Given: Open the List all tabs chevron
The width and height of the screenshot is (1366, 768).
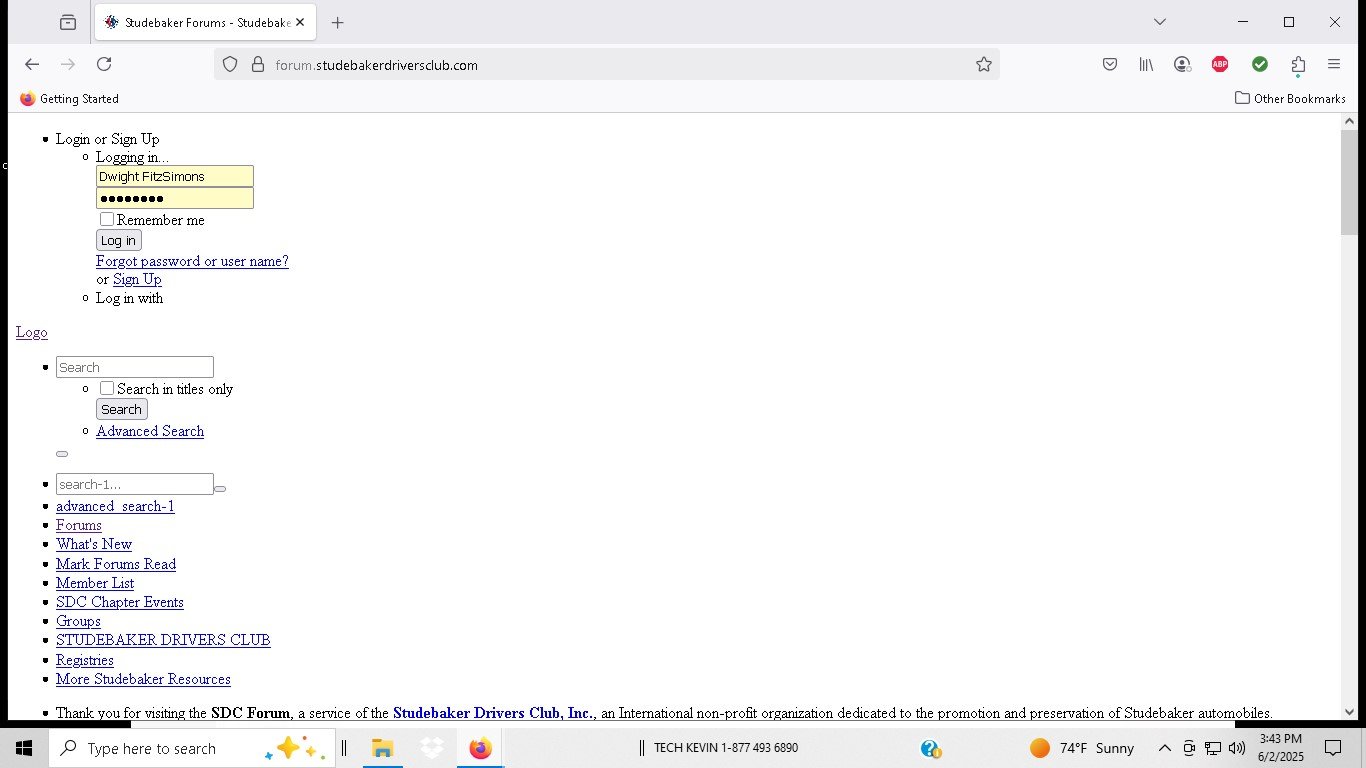Looking at the screenshot, I should coord(1160,22).
